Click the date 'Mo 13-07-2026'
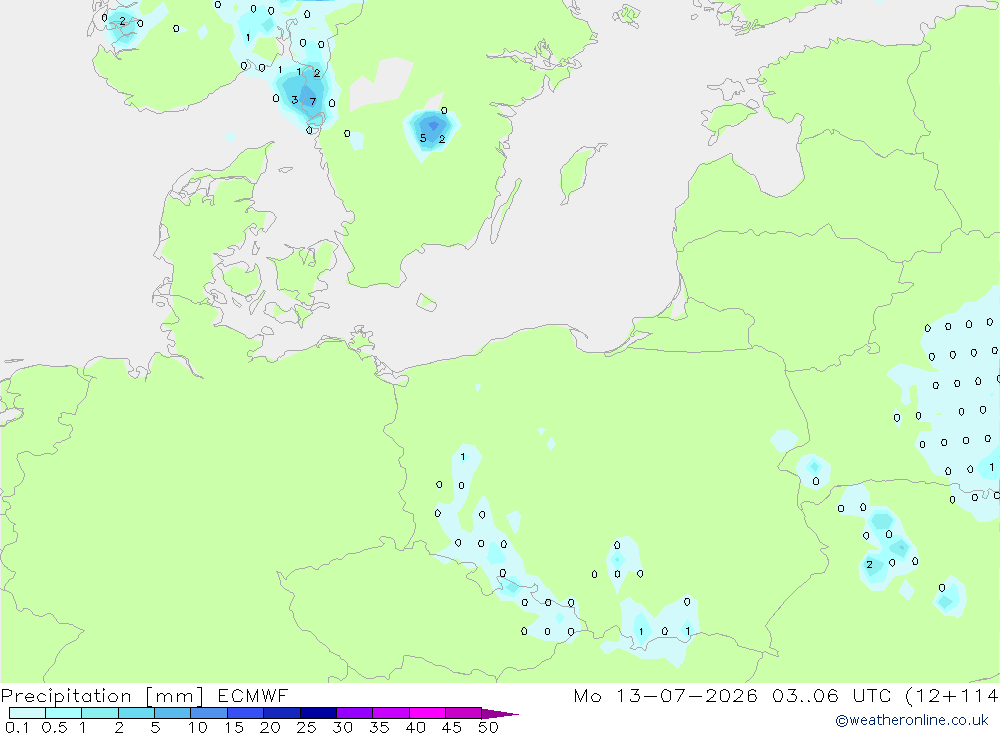1000x733 pixels. 665,695
